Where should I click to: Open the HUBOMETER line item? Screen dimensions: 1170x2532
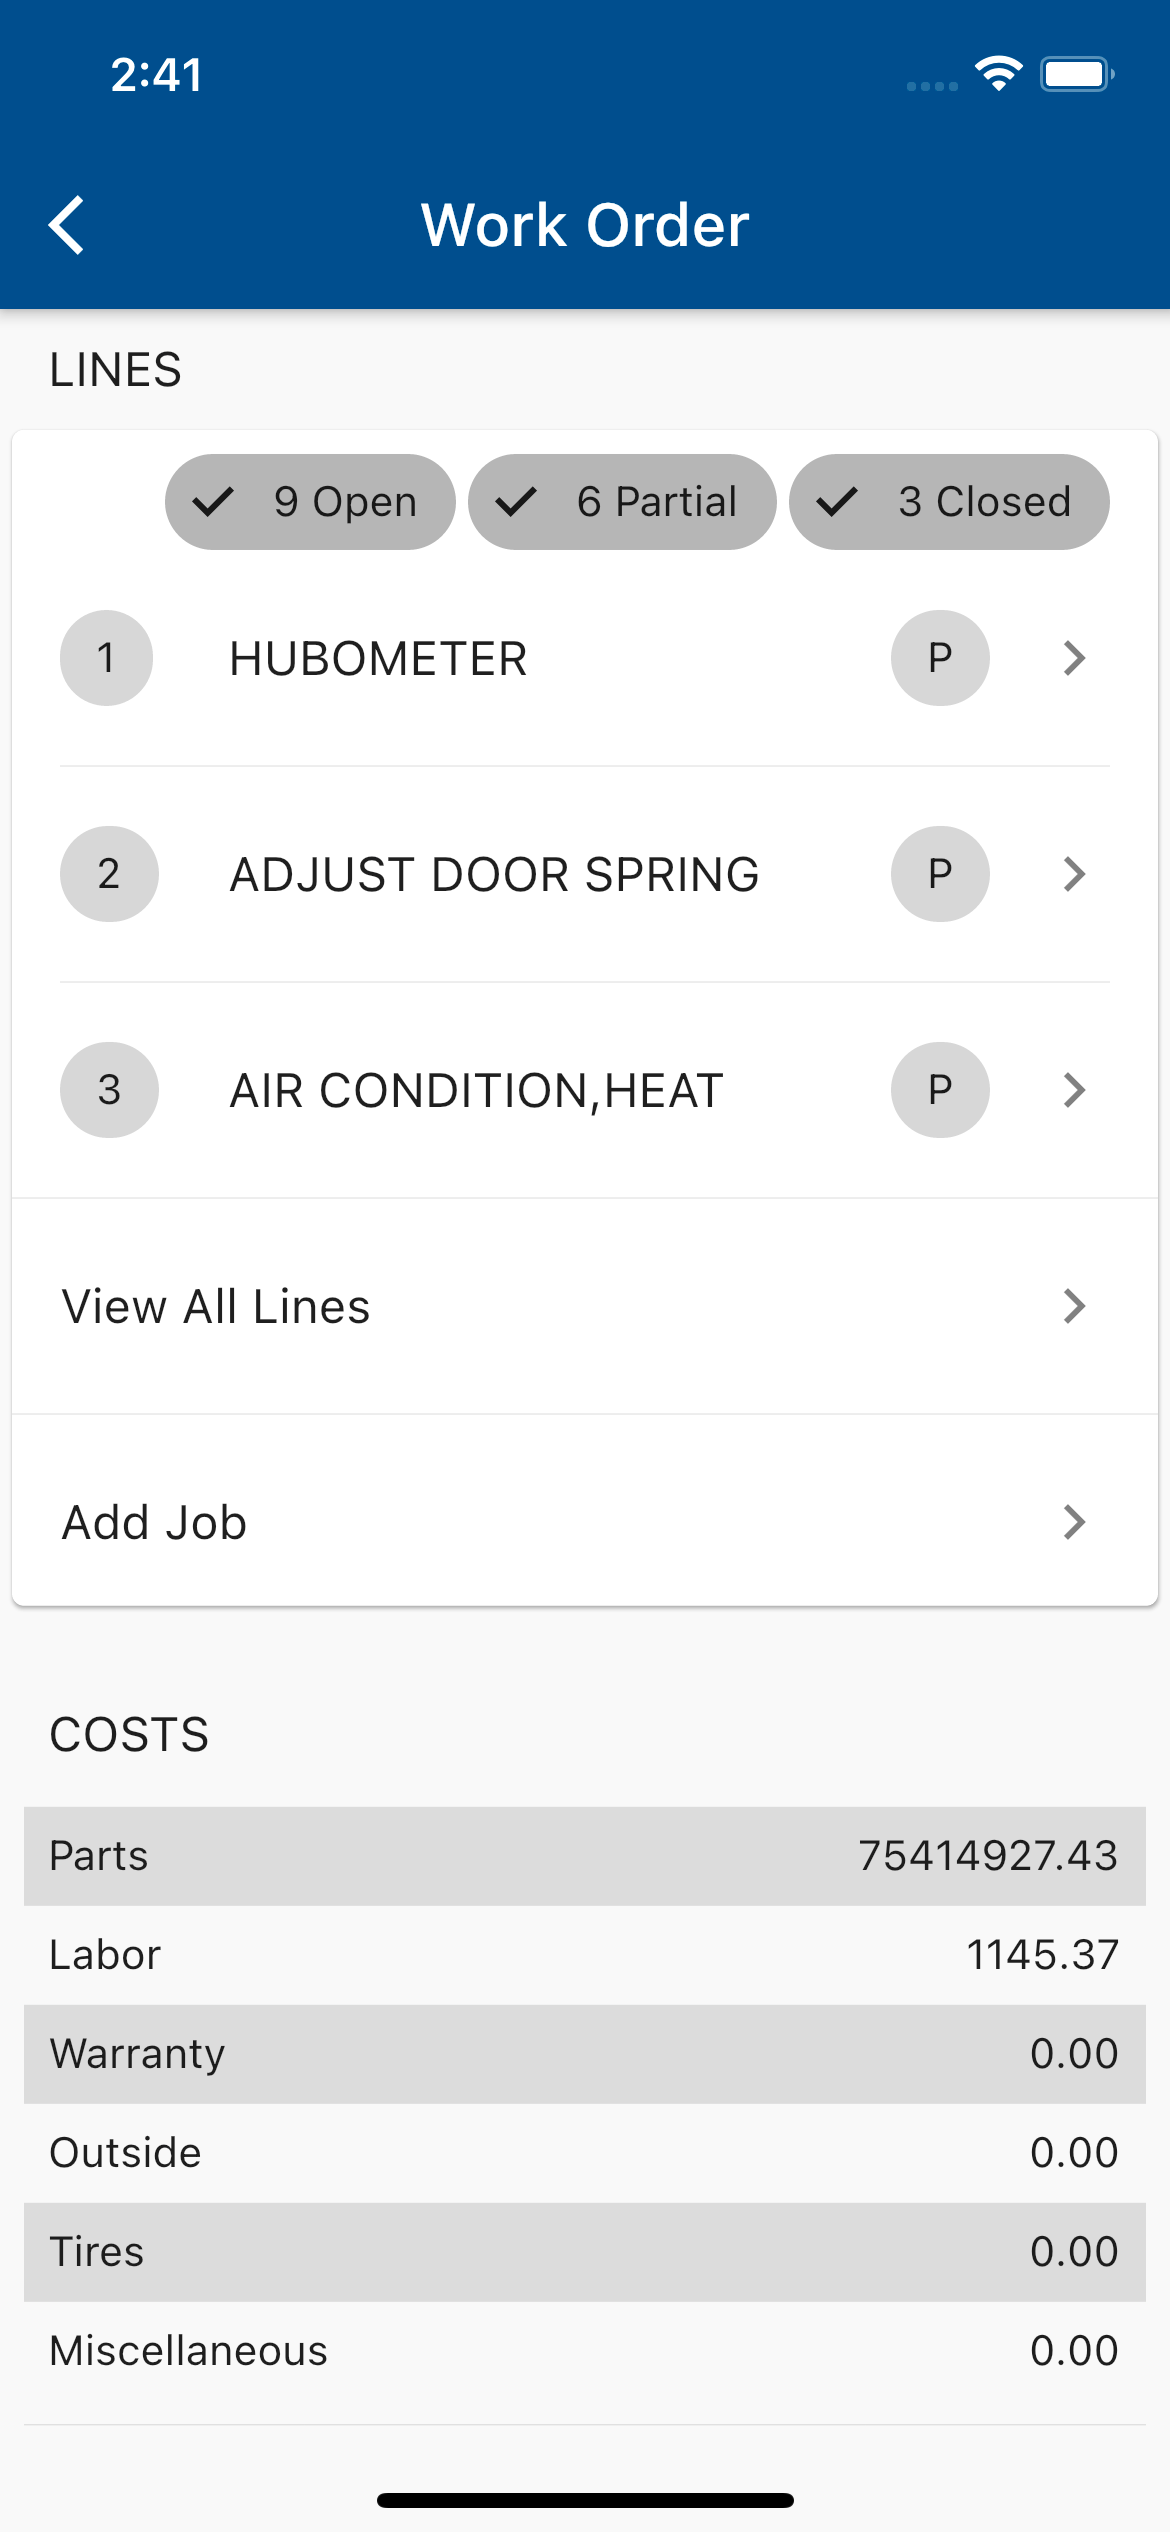(x=378, y=659)
